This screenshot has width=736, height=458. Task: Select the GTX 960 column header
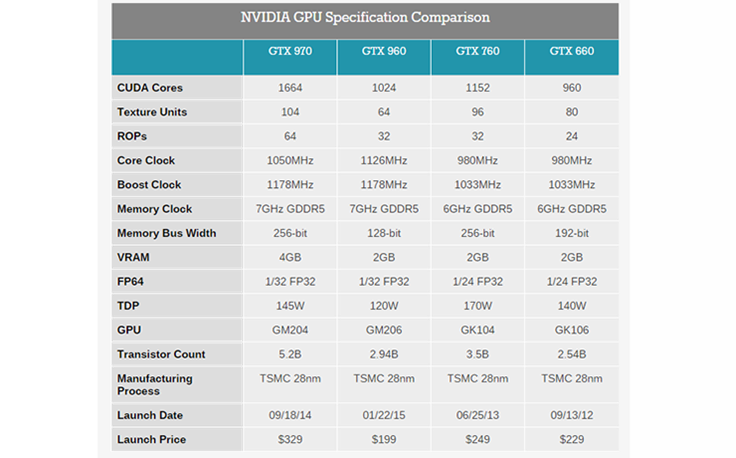pos(384,51)
